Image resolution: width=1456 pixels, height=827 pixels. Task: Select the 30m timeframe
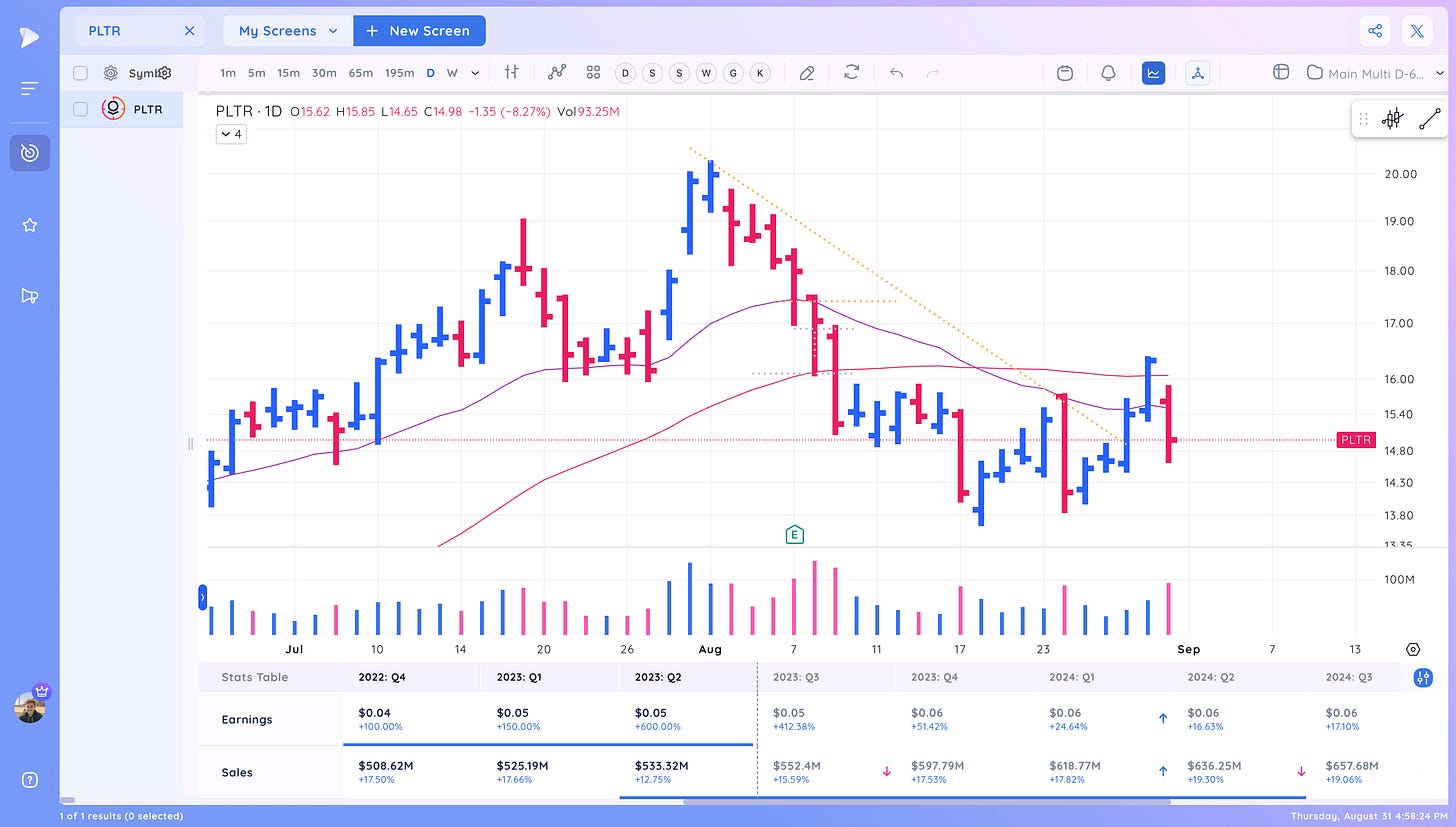click(x=324, y=73)
